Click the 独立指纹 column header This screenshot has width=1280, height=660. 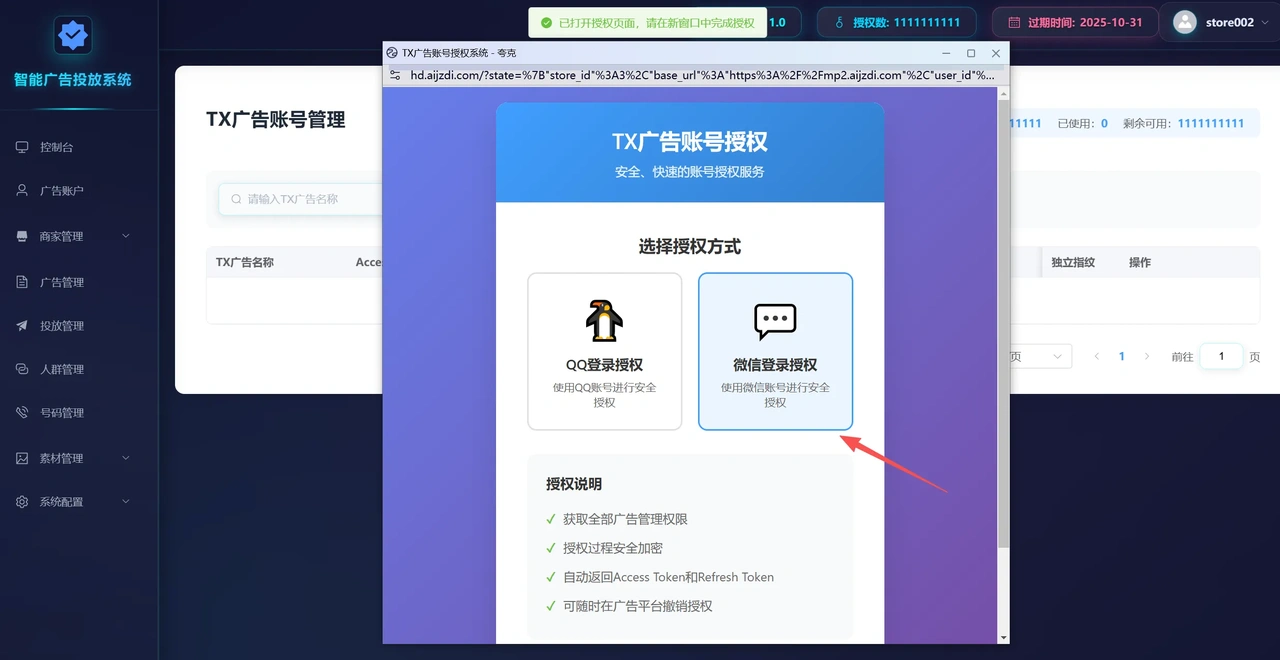pyautogui.click(x=1073, y=262)
